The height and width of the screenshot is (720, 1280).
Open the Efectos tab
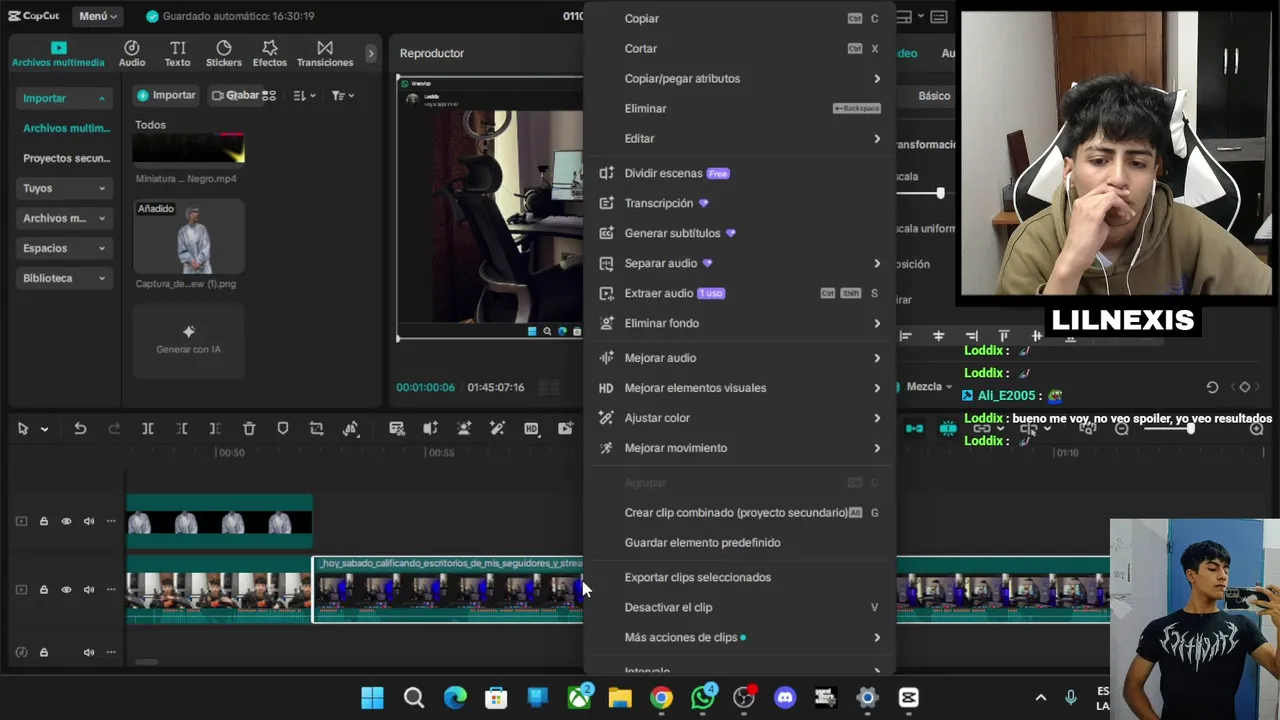pyautogui.click(x=270, y=54)
